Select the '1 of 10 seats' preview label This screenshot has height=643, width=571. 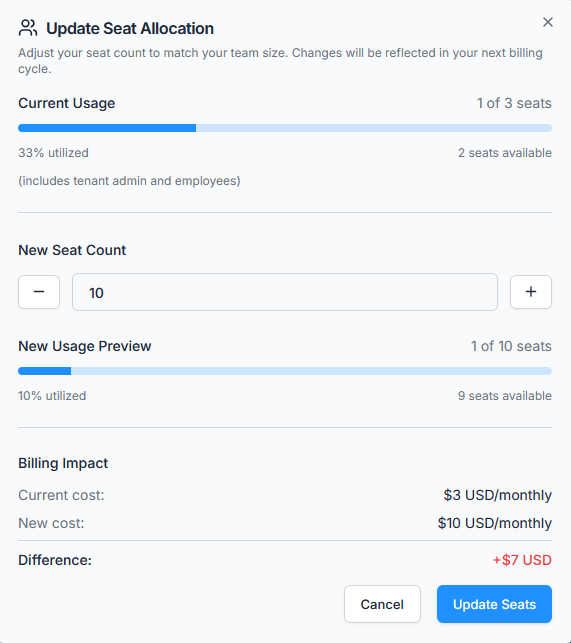[511, 346]
